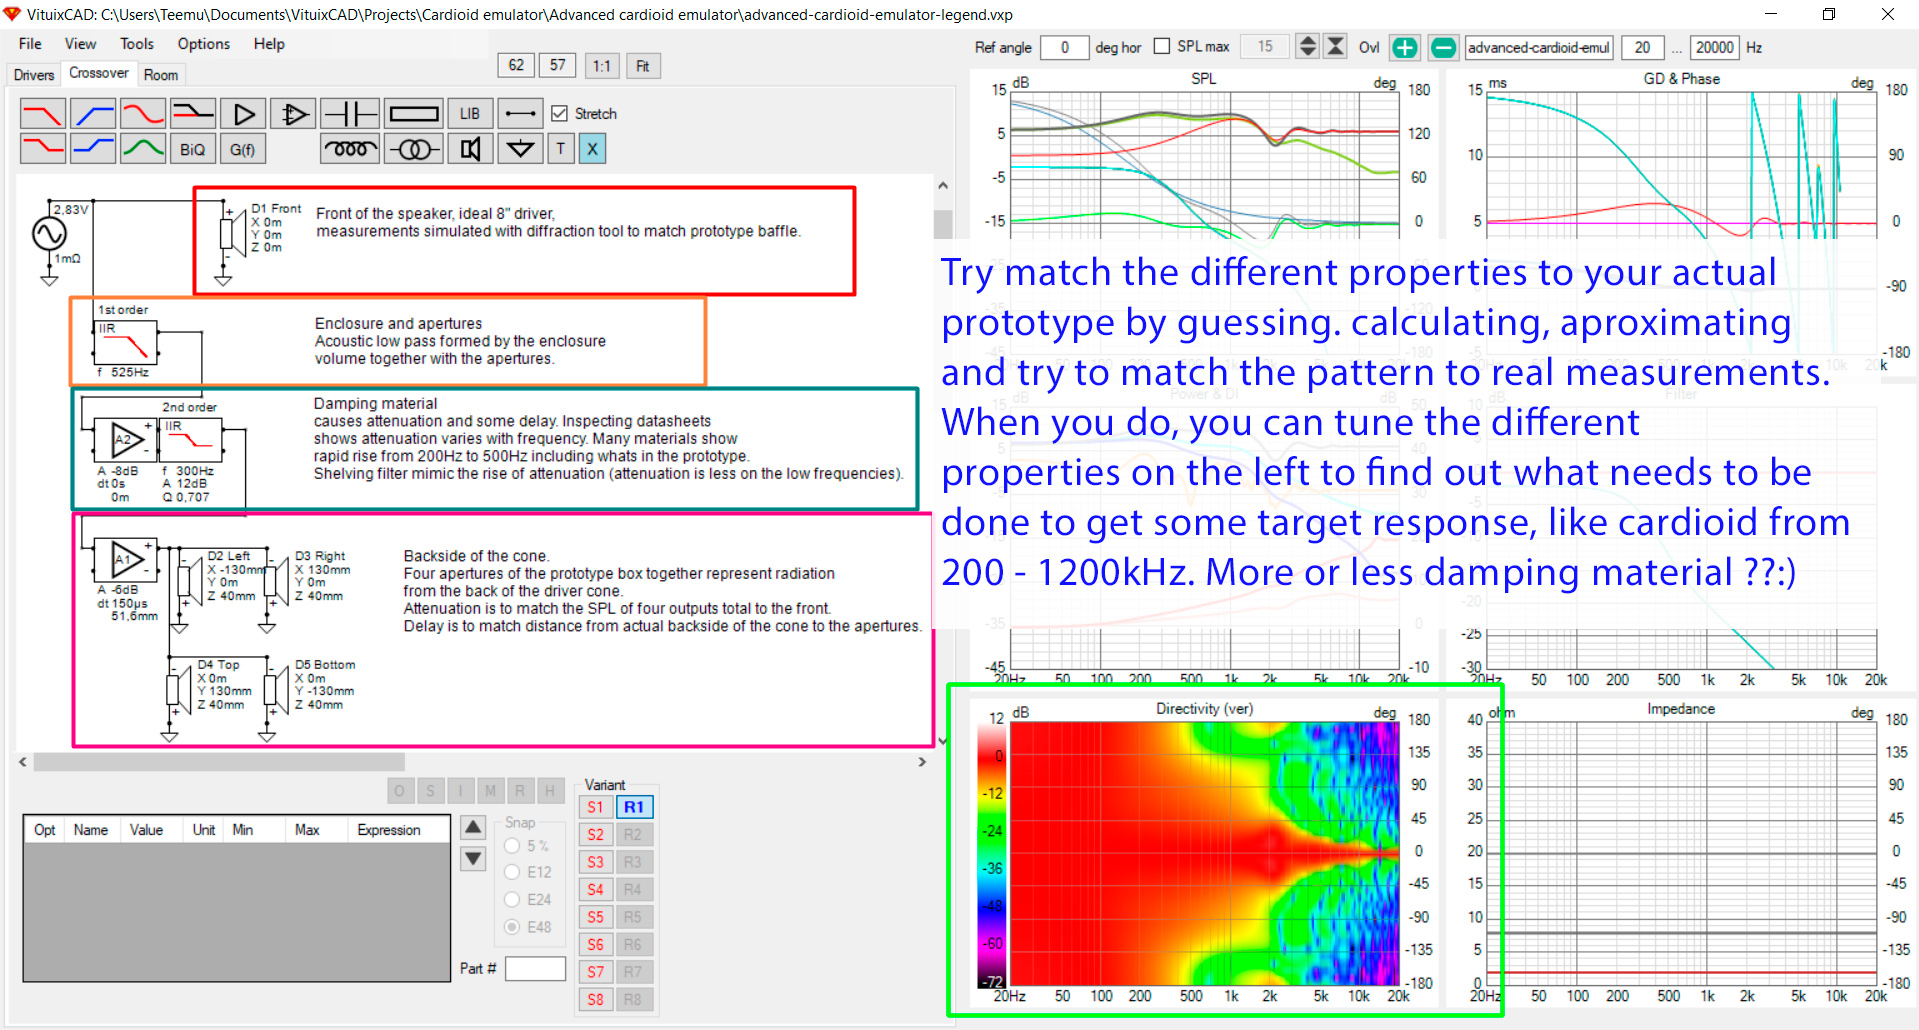
Task: Select the green peak filter block
Action: pyautogui.click(x=143, y=149)
